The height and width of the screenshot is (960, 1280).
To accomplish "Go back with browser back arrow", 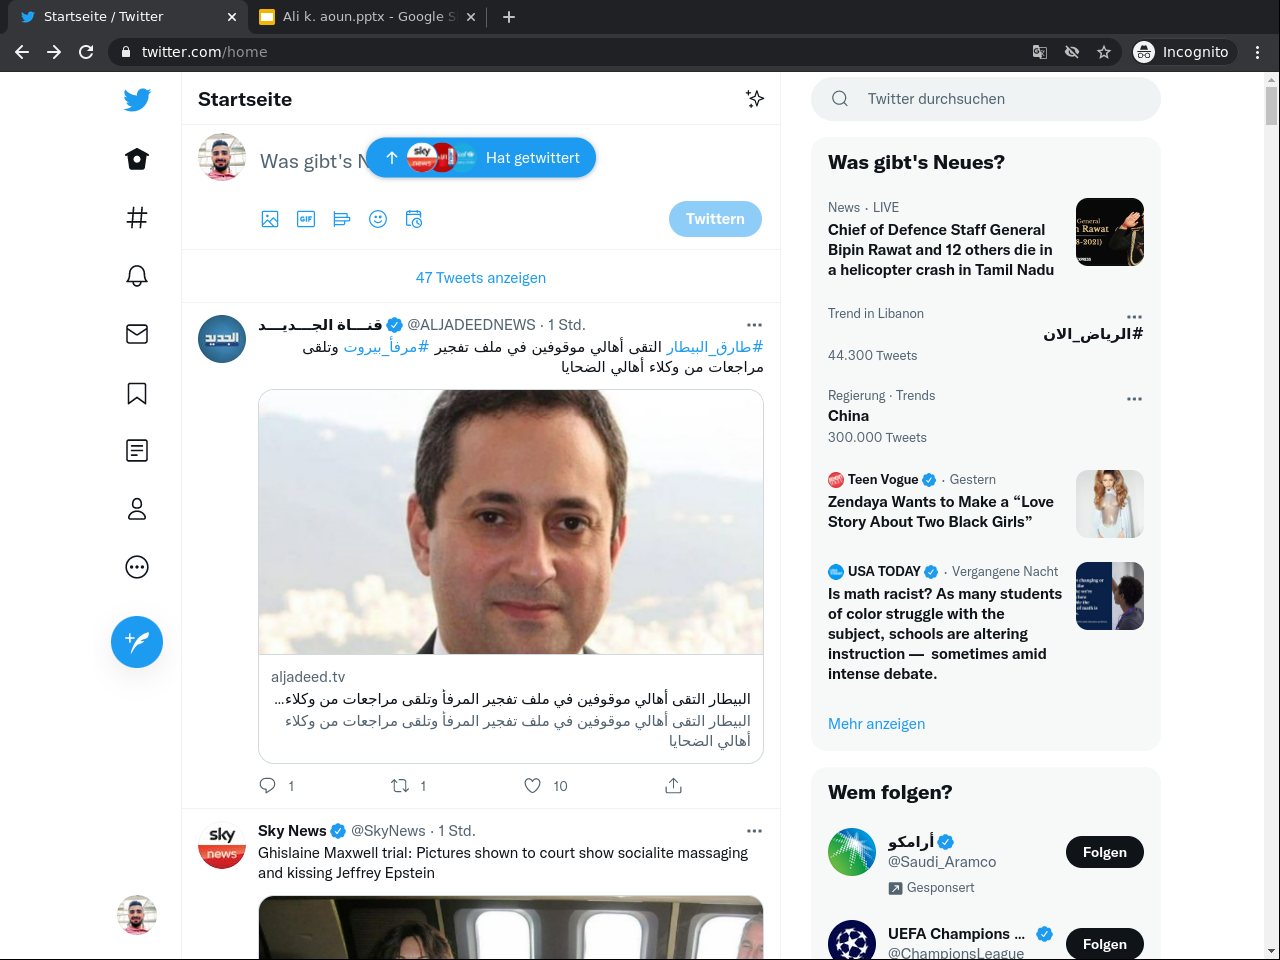I will pyautogui.click(x=22, y=52).
